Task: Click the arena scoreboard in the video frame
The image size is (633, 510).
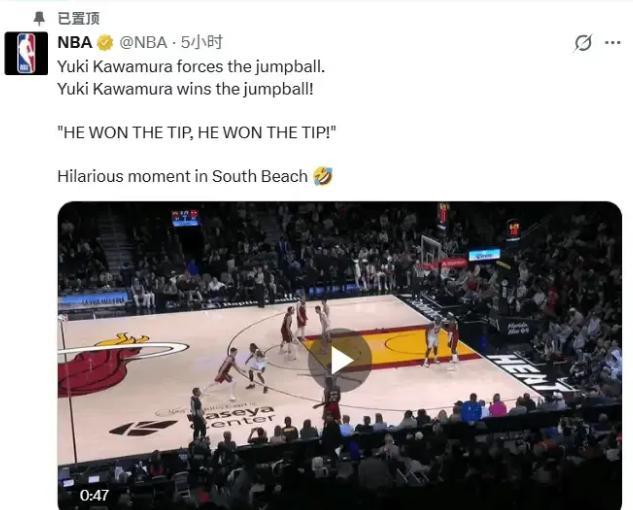Action: pos(185,218)
